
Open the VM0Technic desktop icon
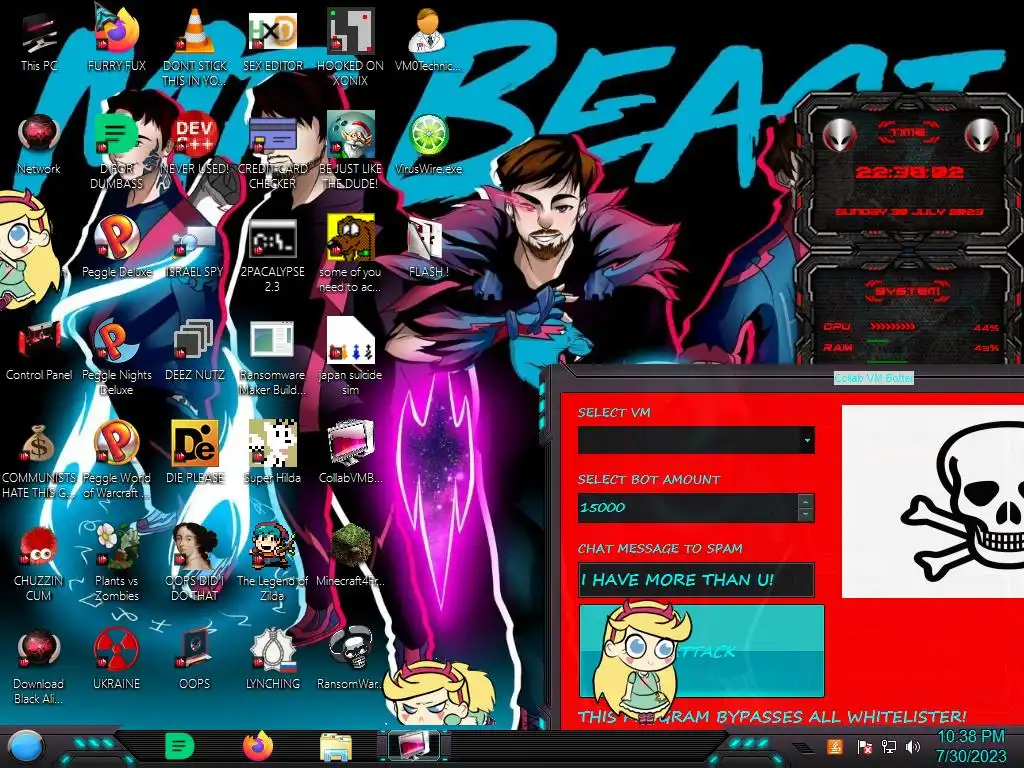click(428, 40)
